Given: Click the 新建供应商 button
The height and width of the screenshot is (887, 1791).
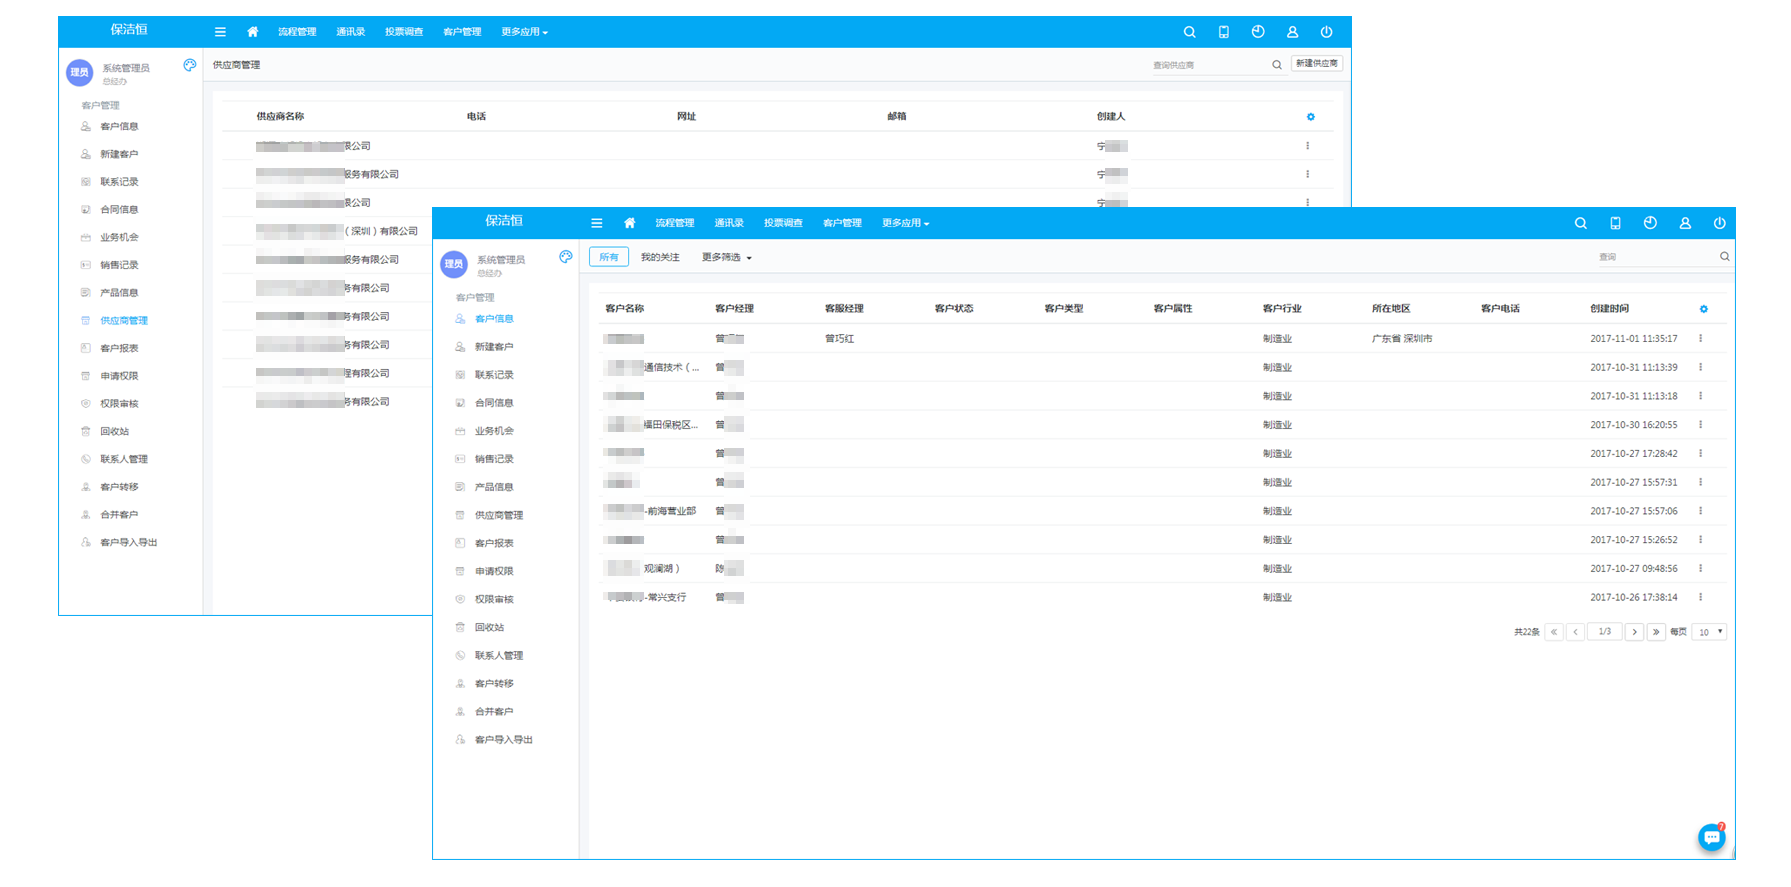Looking at the screenshot, I should 1316,63.
